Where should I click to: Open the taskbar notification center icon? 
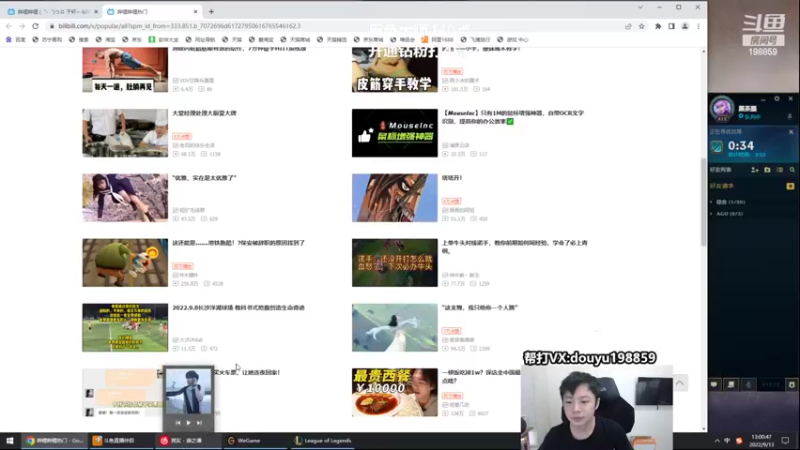click(786, 441)
